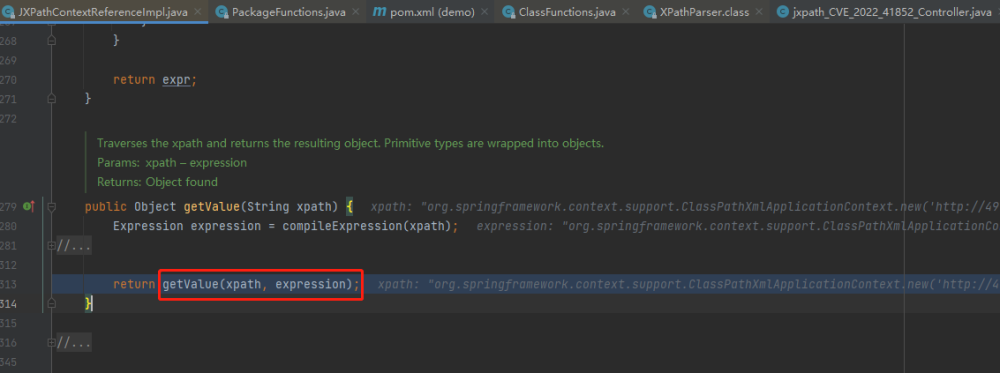Screen dimensions: 1000x373
Task: Click the Expression type name on line 280
Action: coord(149,226)
